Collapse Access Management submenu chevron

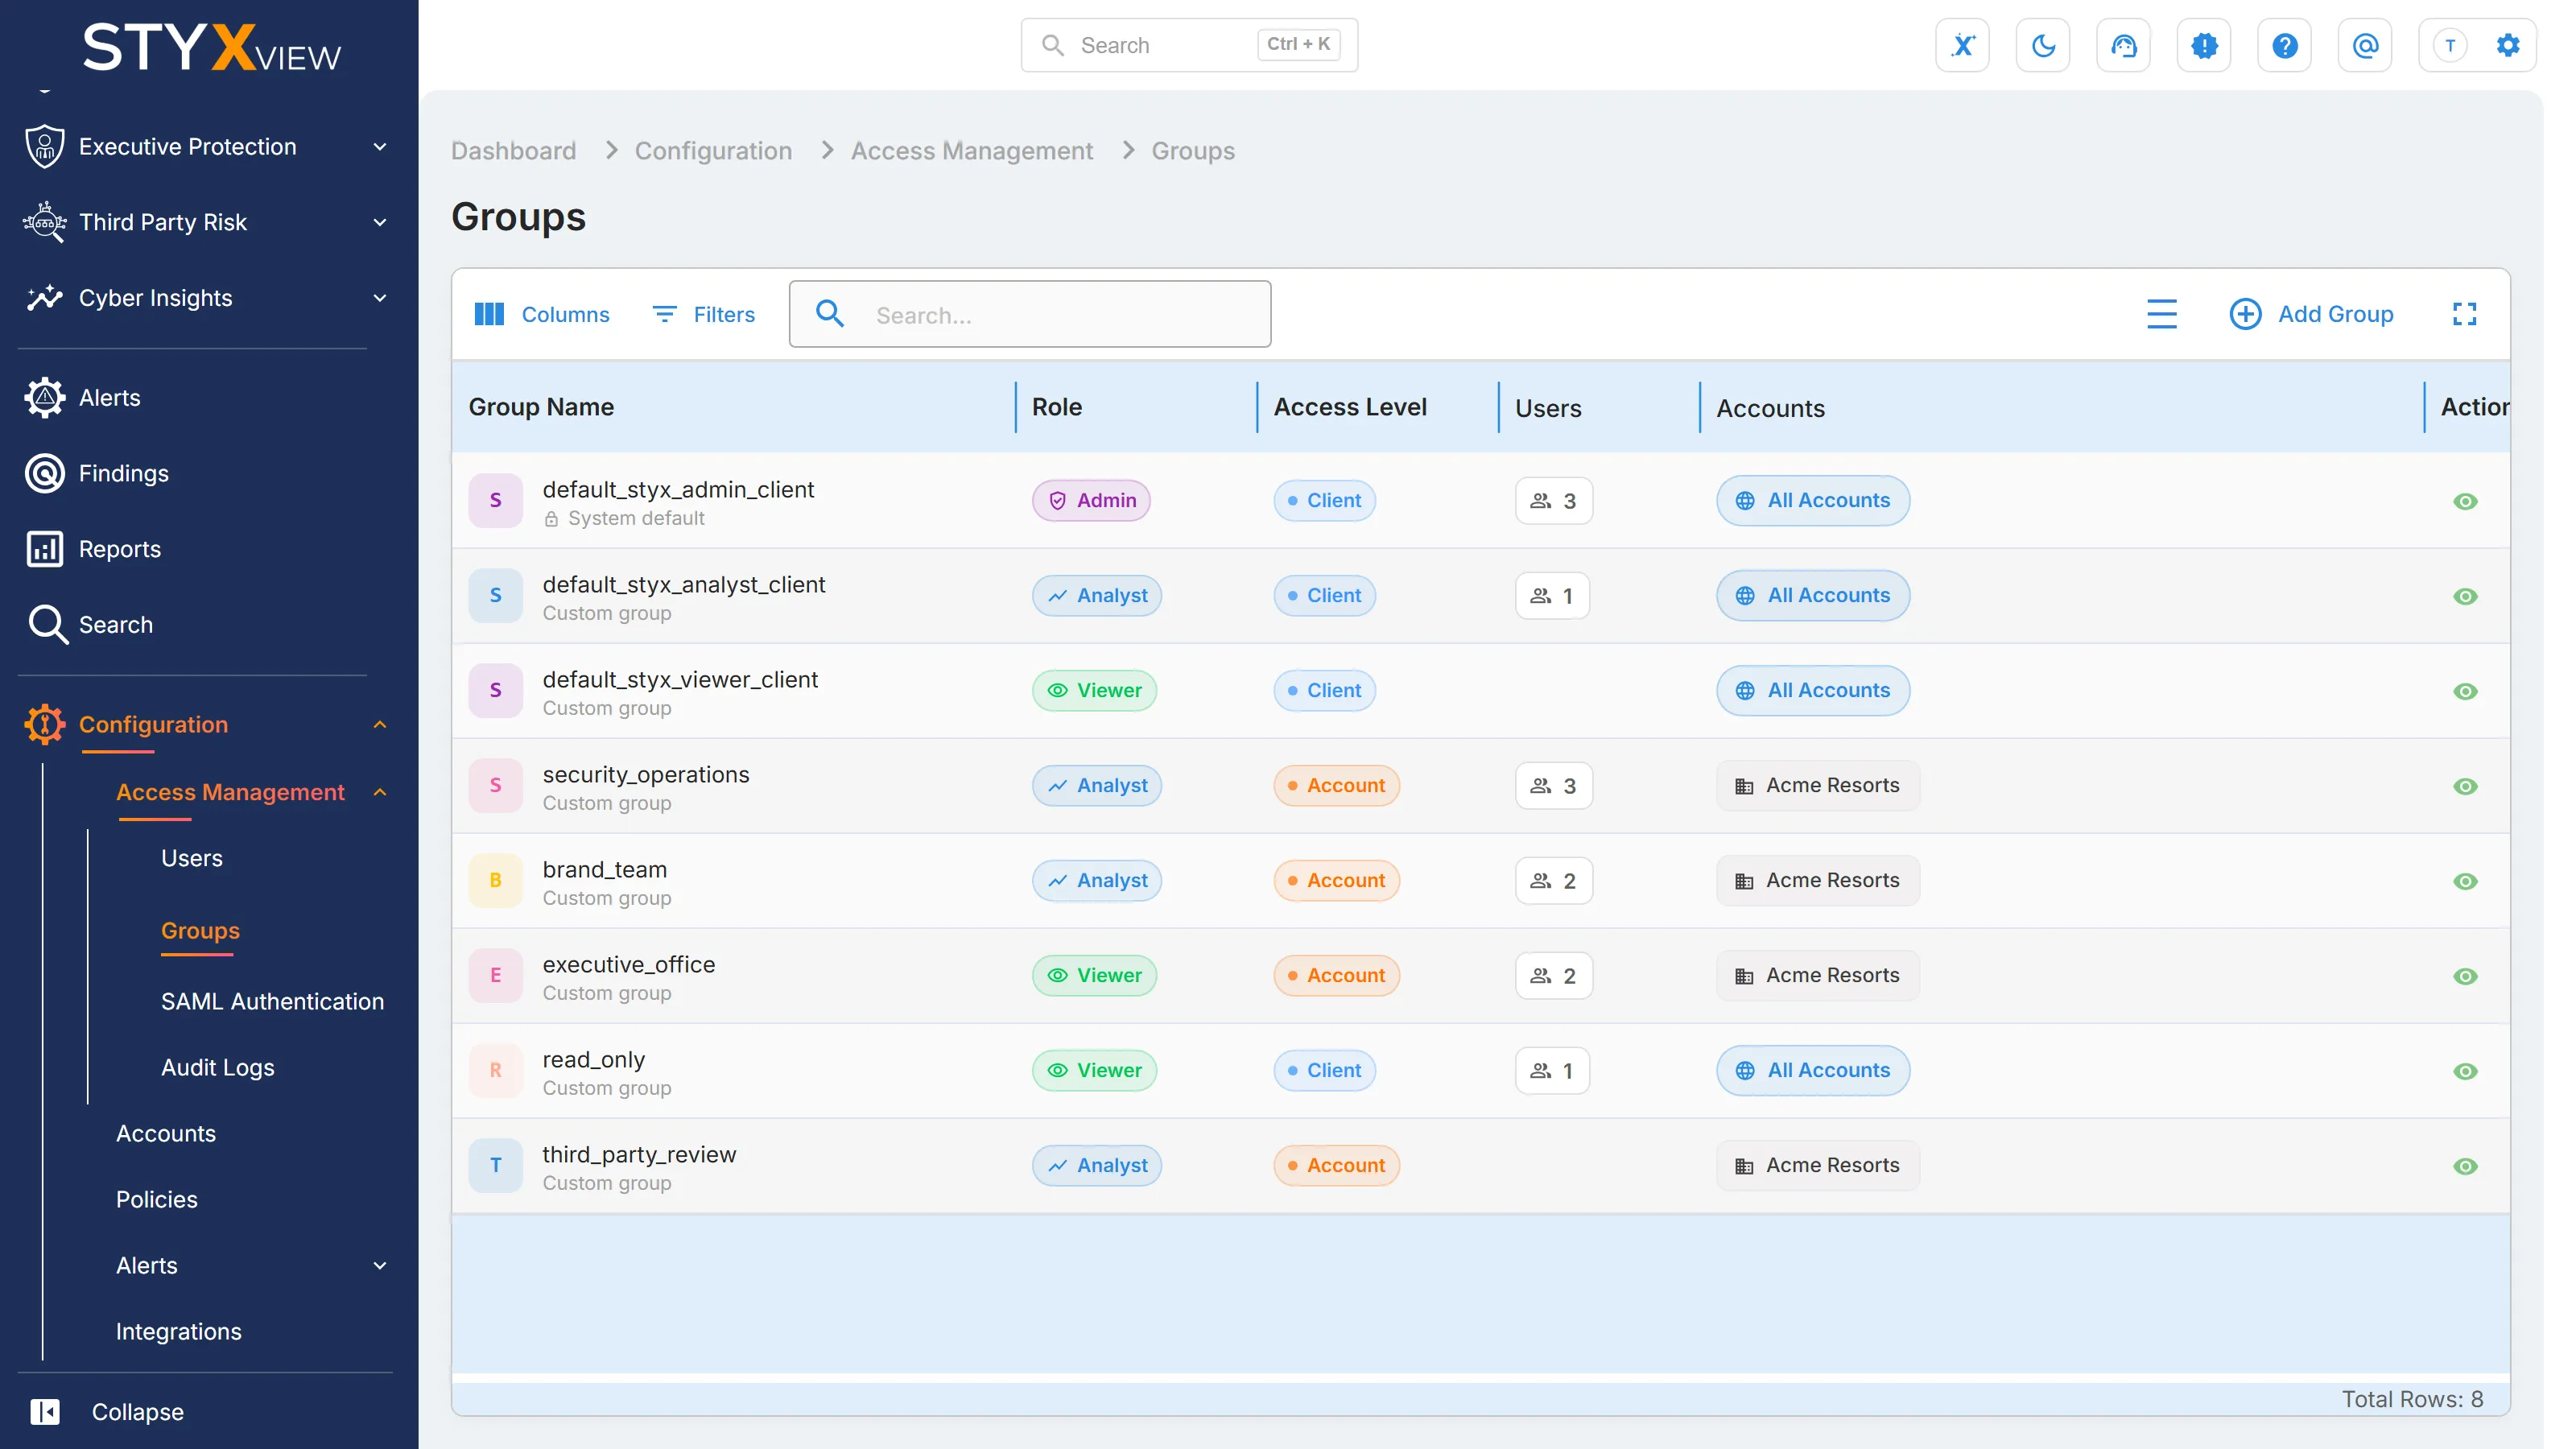[x=380, y=792]
